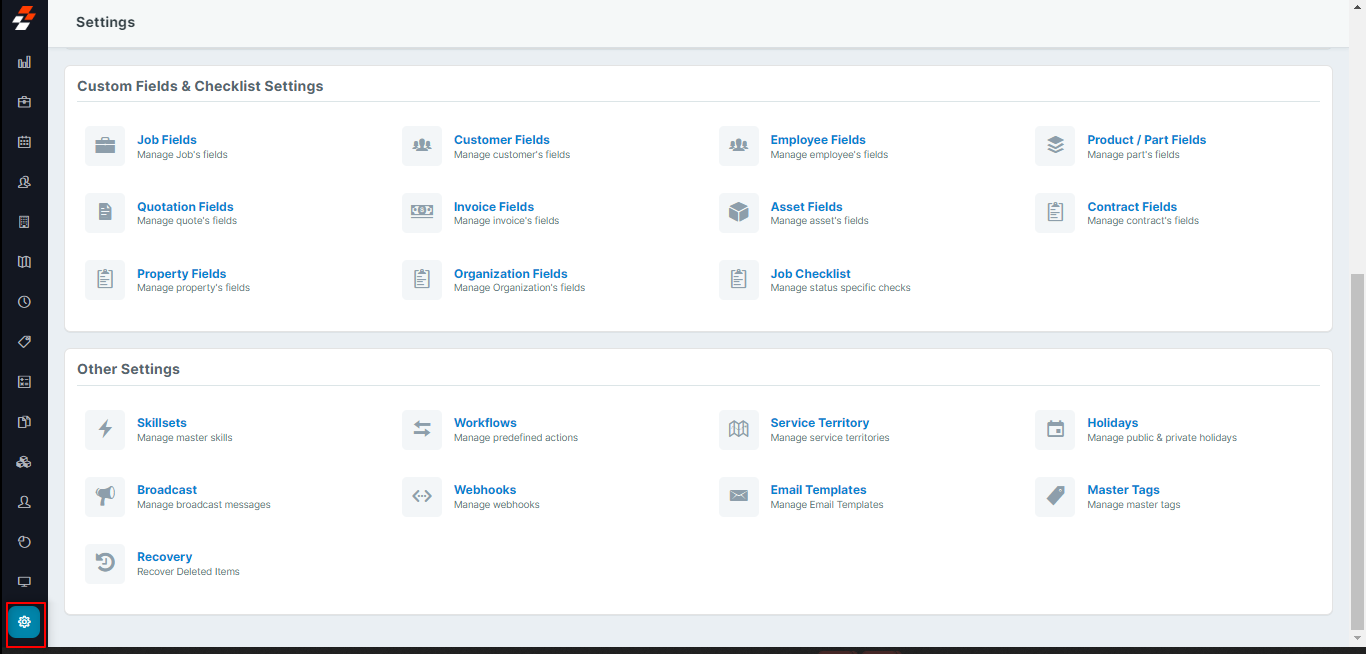This screenshot has width=1366, height=654.
Task: Select the settings gear icon in sidebar
Action: 24,622
